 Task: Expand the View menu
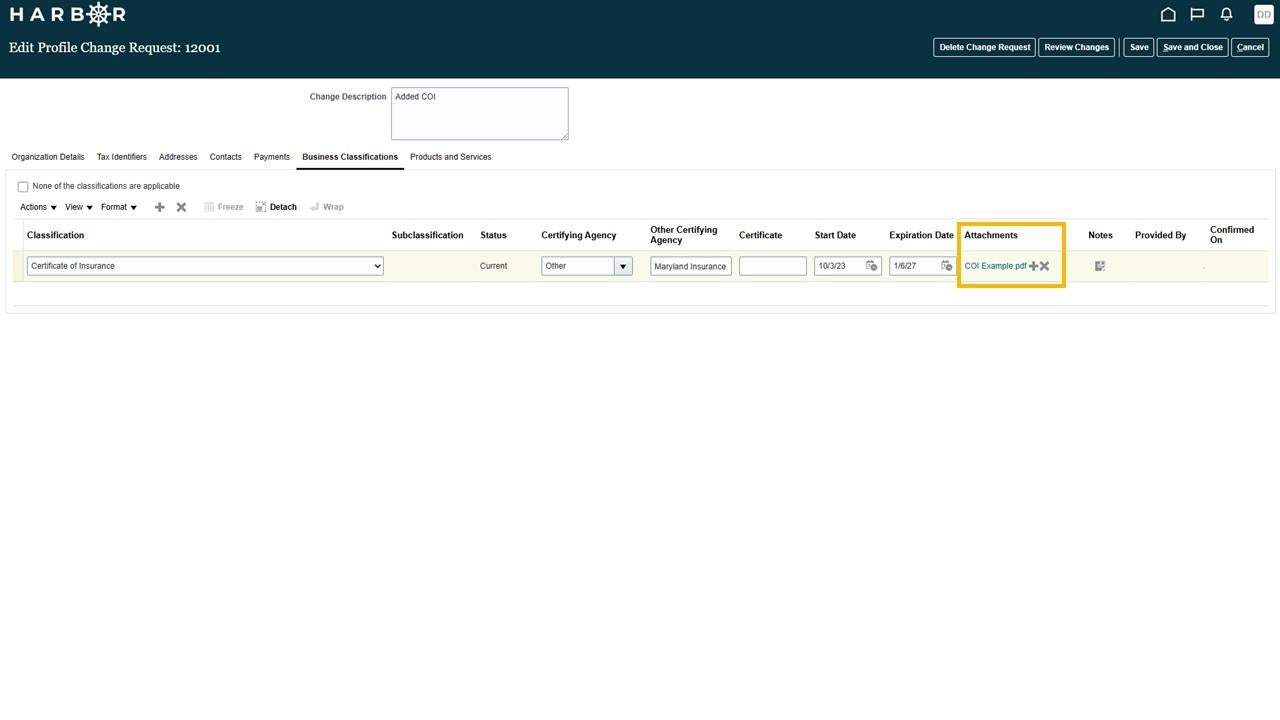point(79,207)
